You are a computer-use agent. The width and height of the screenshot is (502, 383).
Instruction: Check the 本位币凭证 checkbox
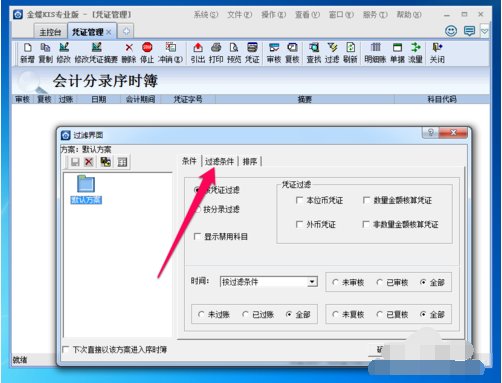pyautogui.click(x=299, y=200)
